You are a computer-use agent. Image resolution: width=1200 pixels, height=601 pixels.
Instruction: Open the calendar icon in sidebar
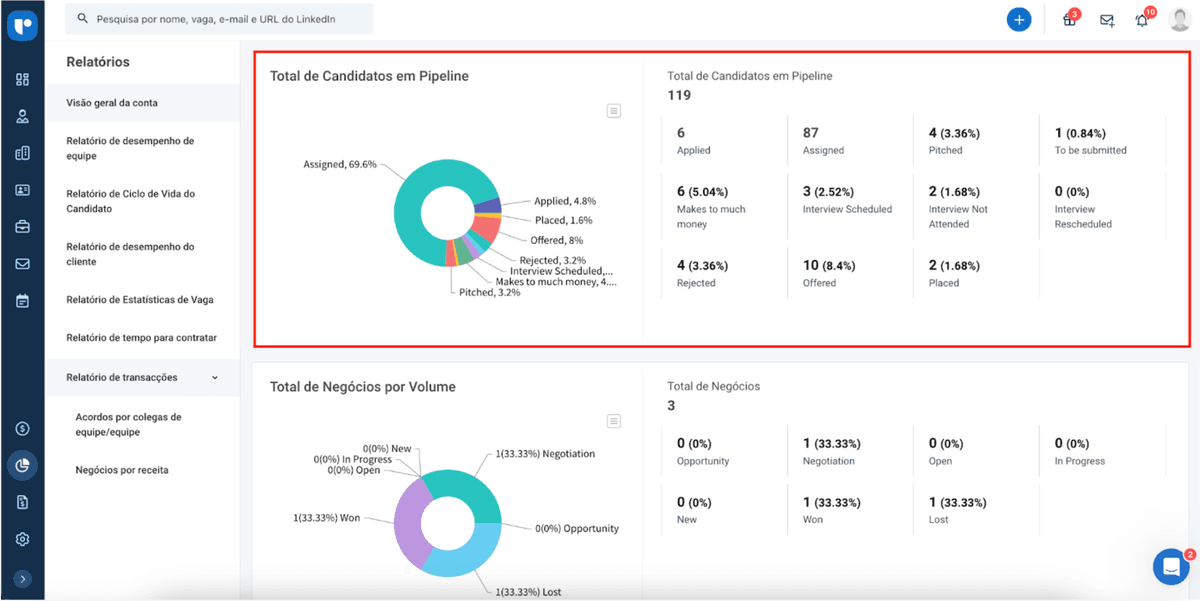point(22,300)
